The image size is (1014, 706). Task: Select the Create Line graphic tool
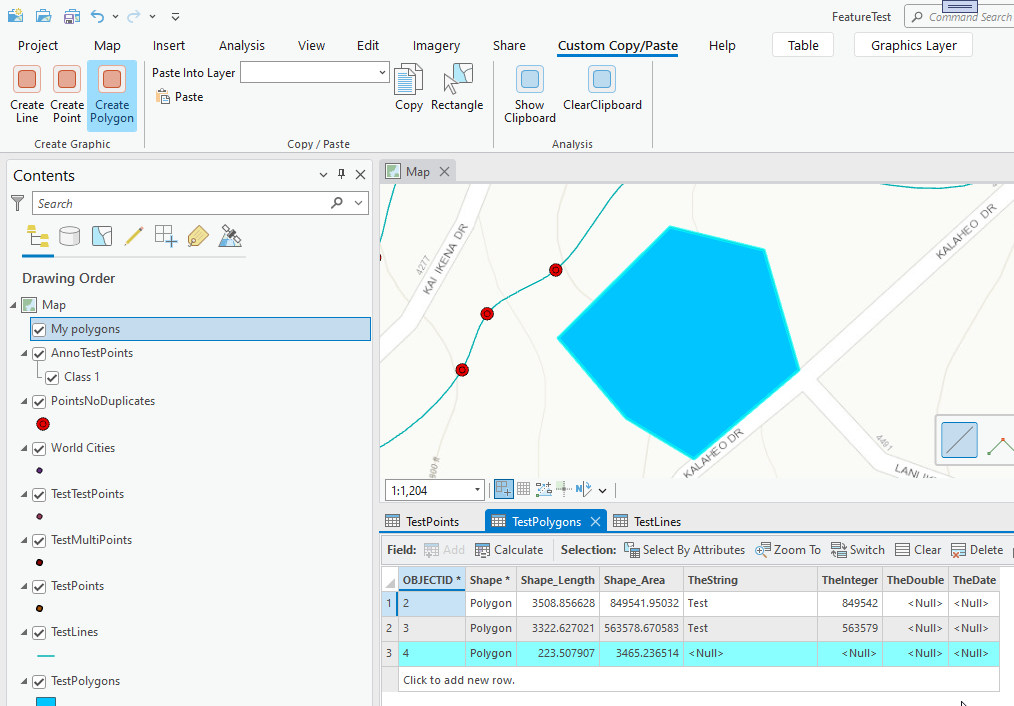tap(27, 94)
